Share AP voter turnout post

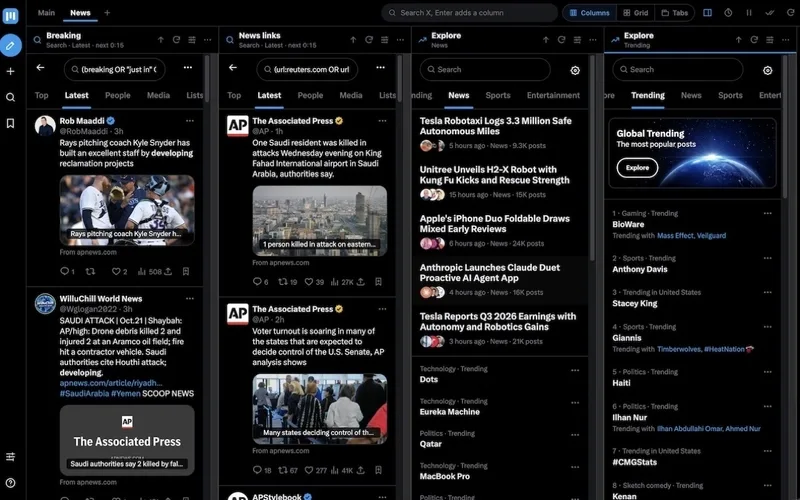click(x=361, y=470)
